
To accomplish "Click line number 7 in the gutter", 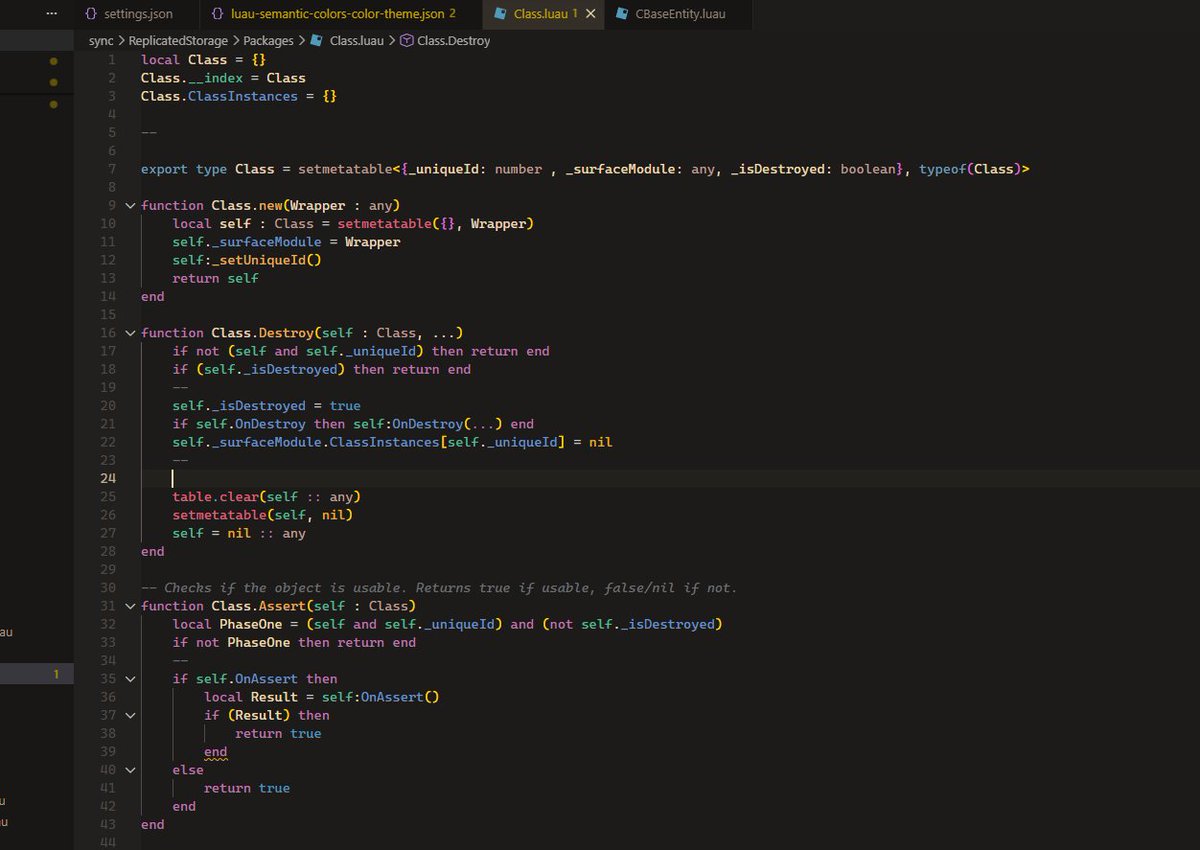I will click(113, 169).
